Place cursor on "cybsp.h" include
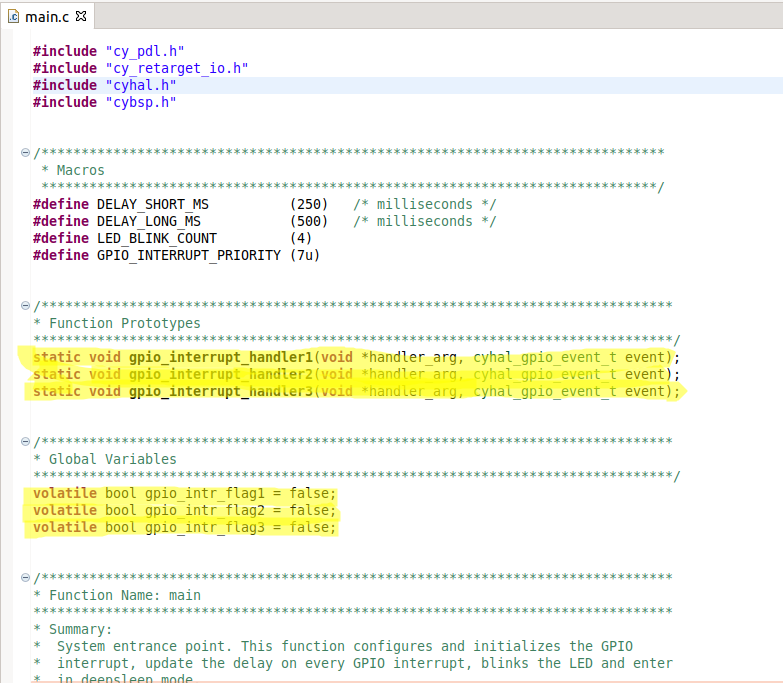Screen dimensions: 783x683 tap(140, 102)
